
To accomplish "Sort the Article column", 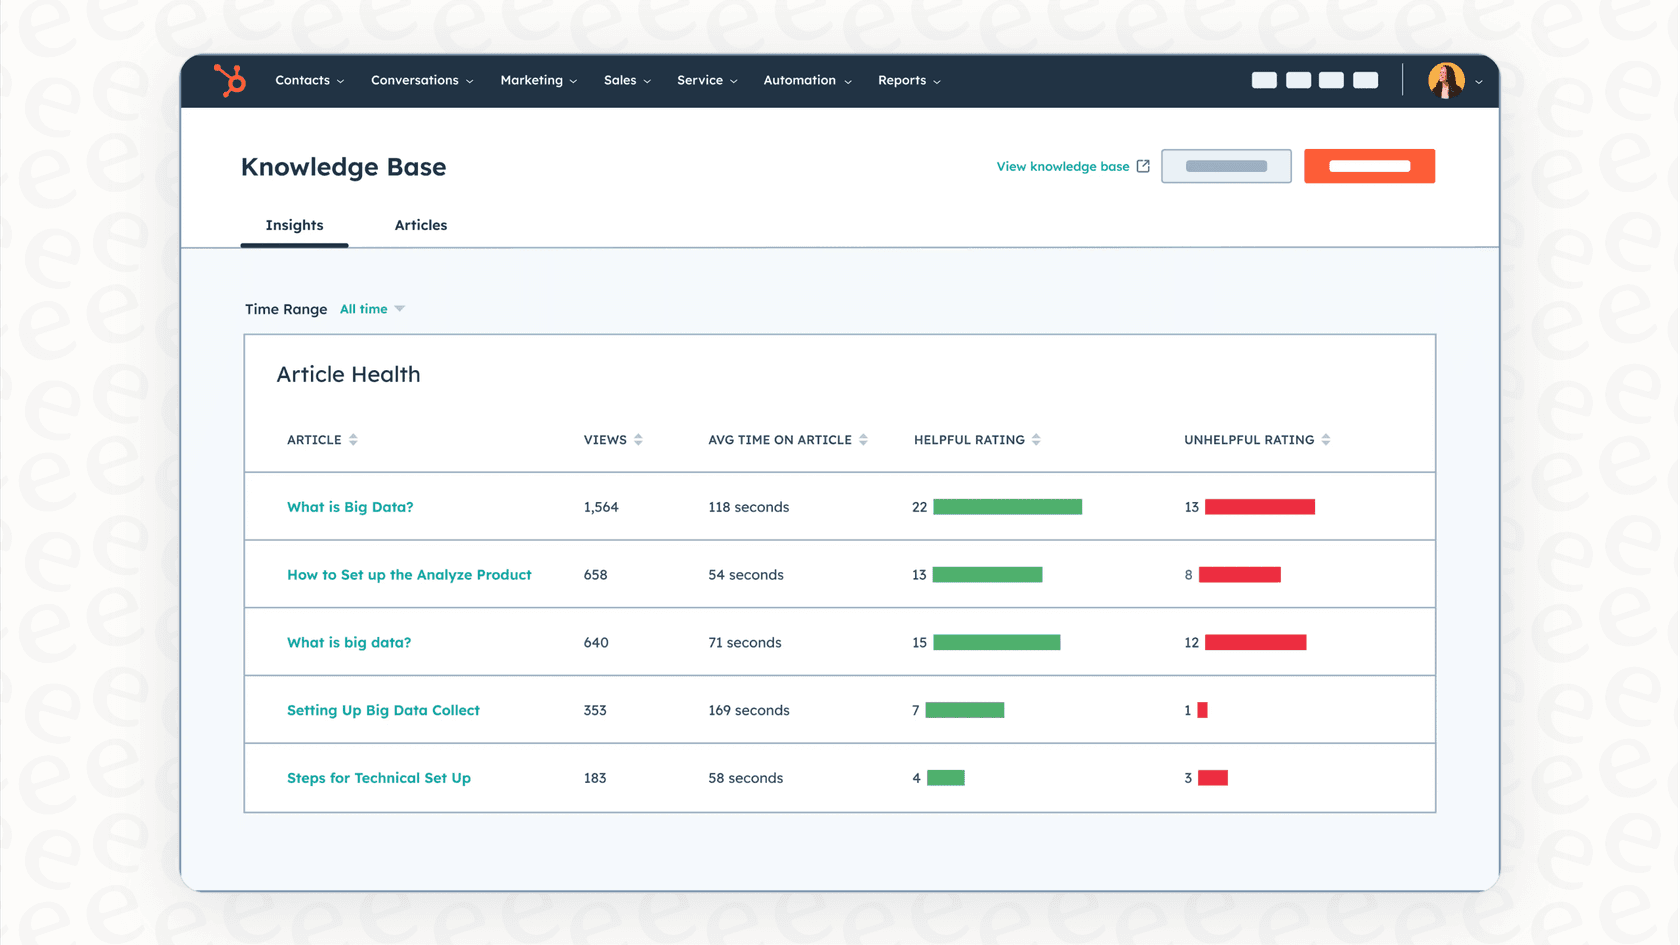I will coord(355,439).
